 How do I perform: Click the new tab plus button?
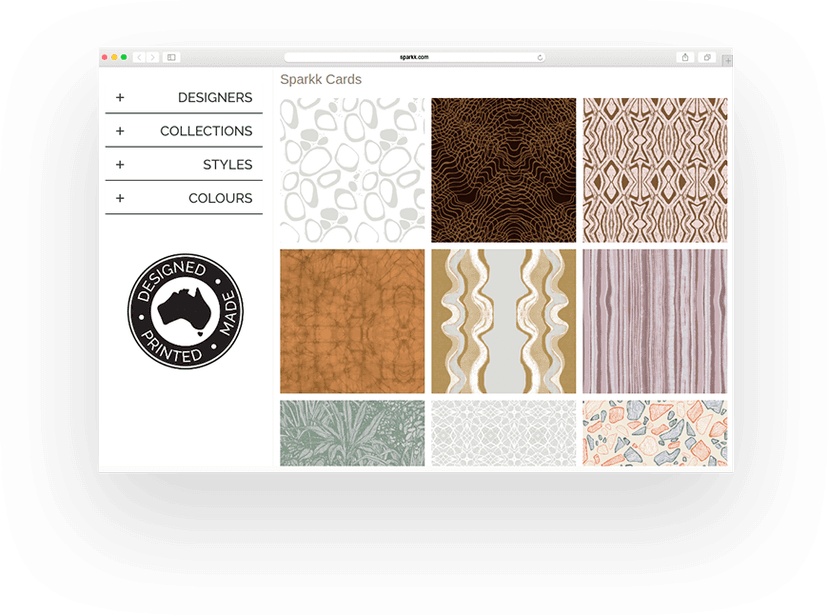pos(727,61)
